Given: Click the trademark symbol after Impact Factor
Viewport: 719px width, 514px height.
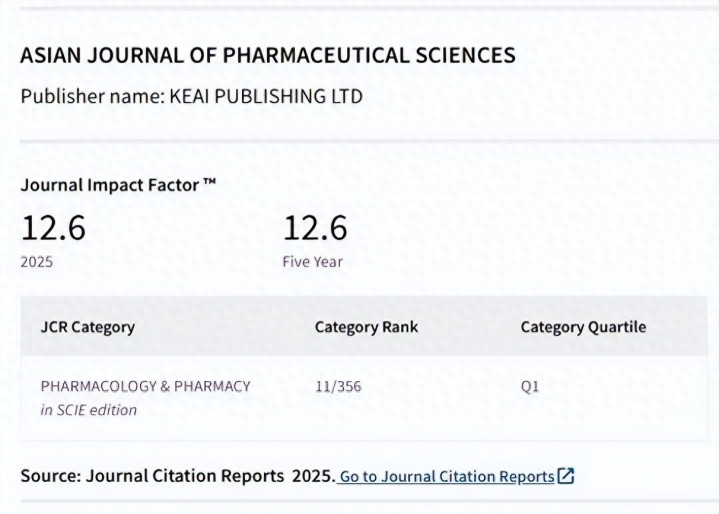Looking at the screenshot, I should coord(209,182).
